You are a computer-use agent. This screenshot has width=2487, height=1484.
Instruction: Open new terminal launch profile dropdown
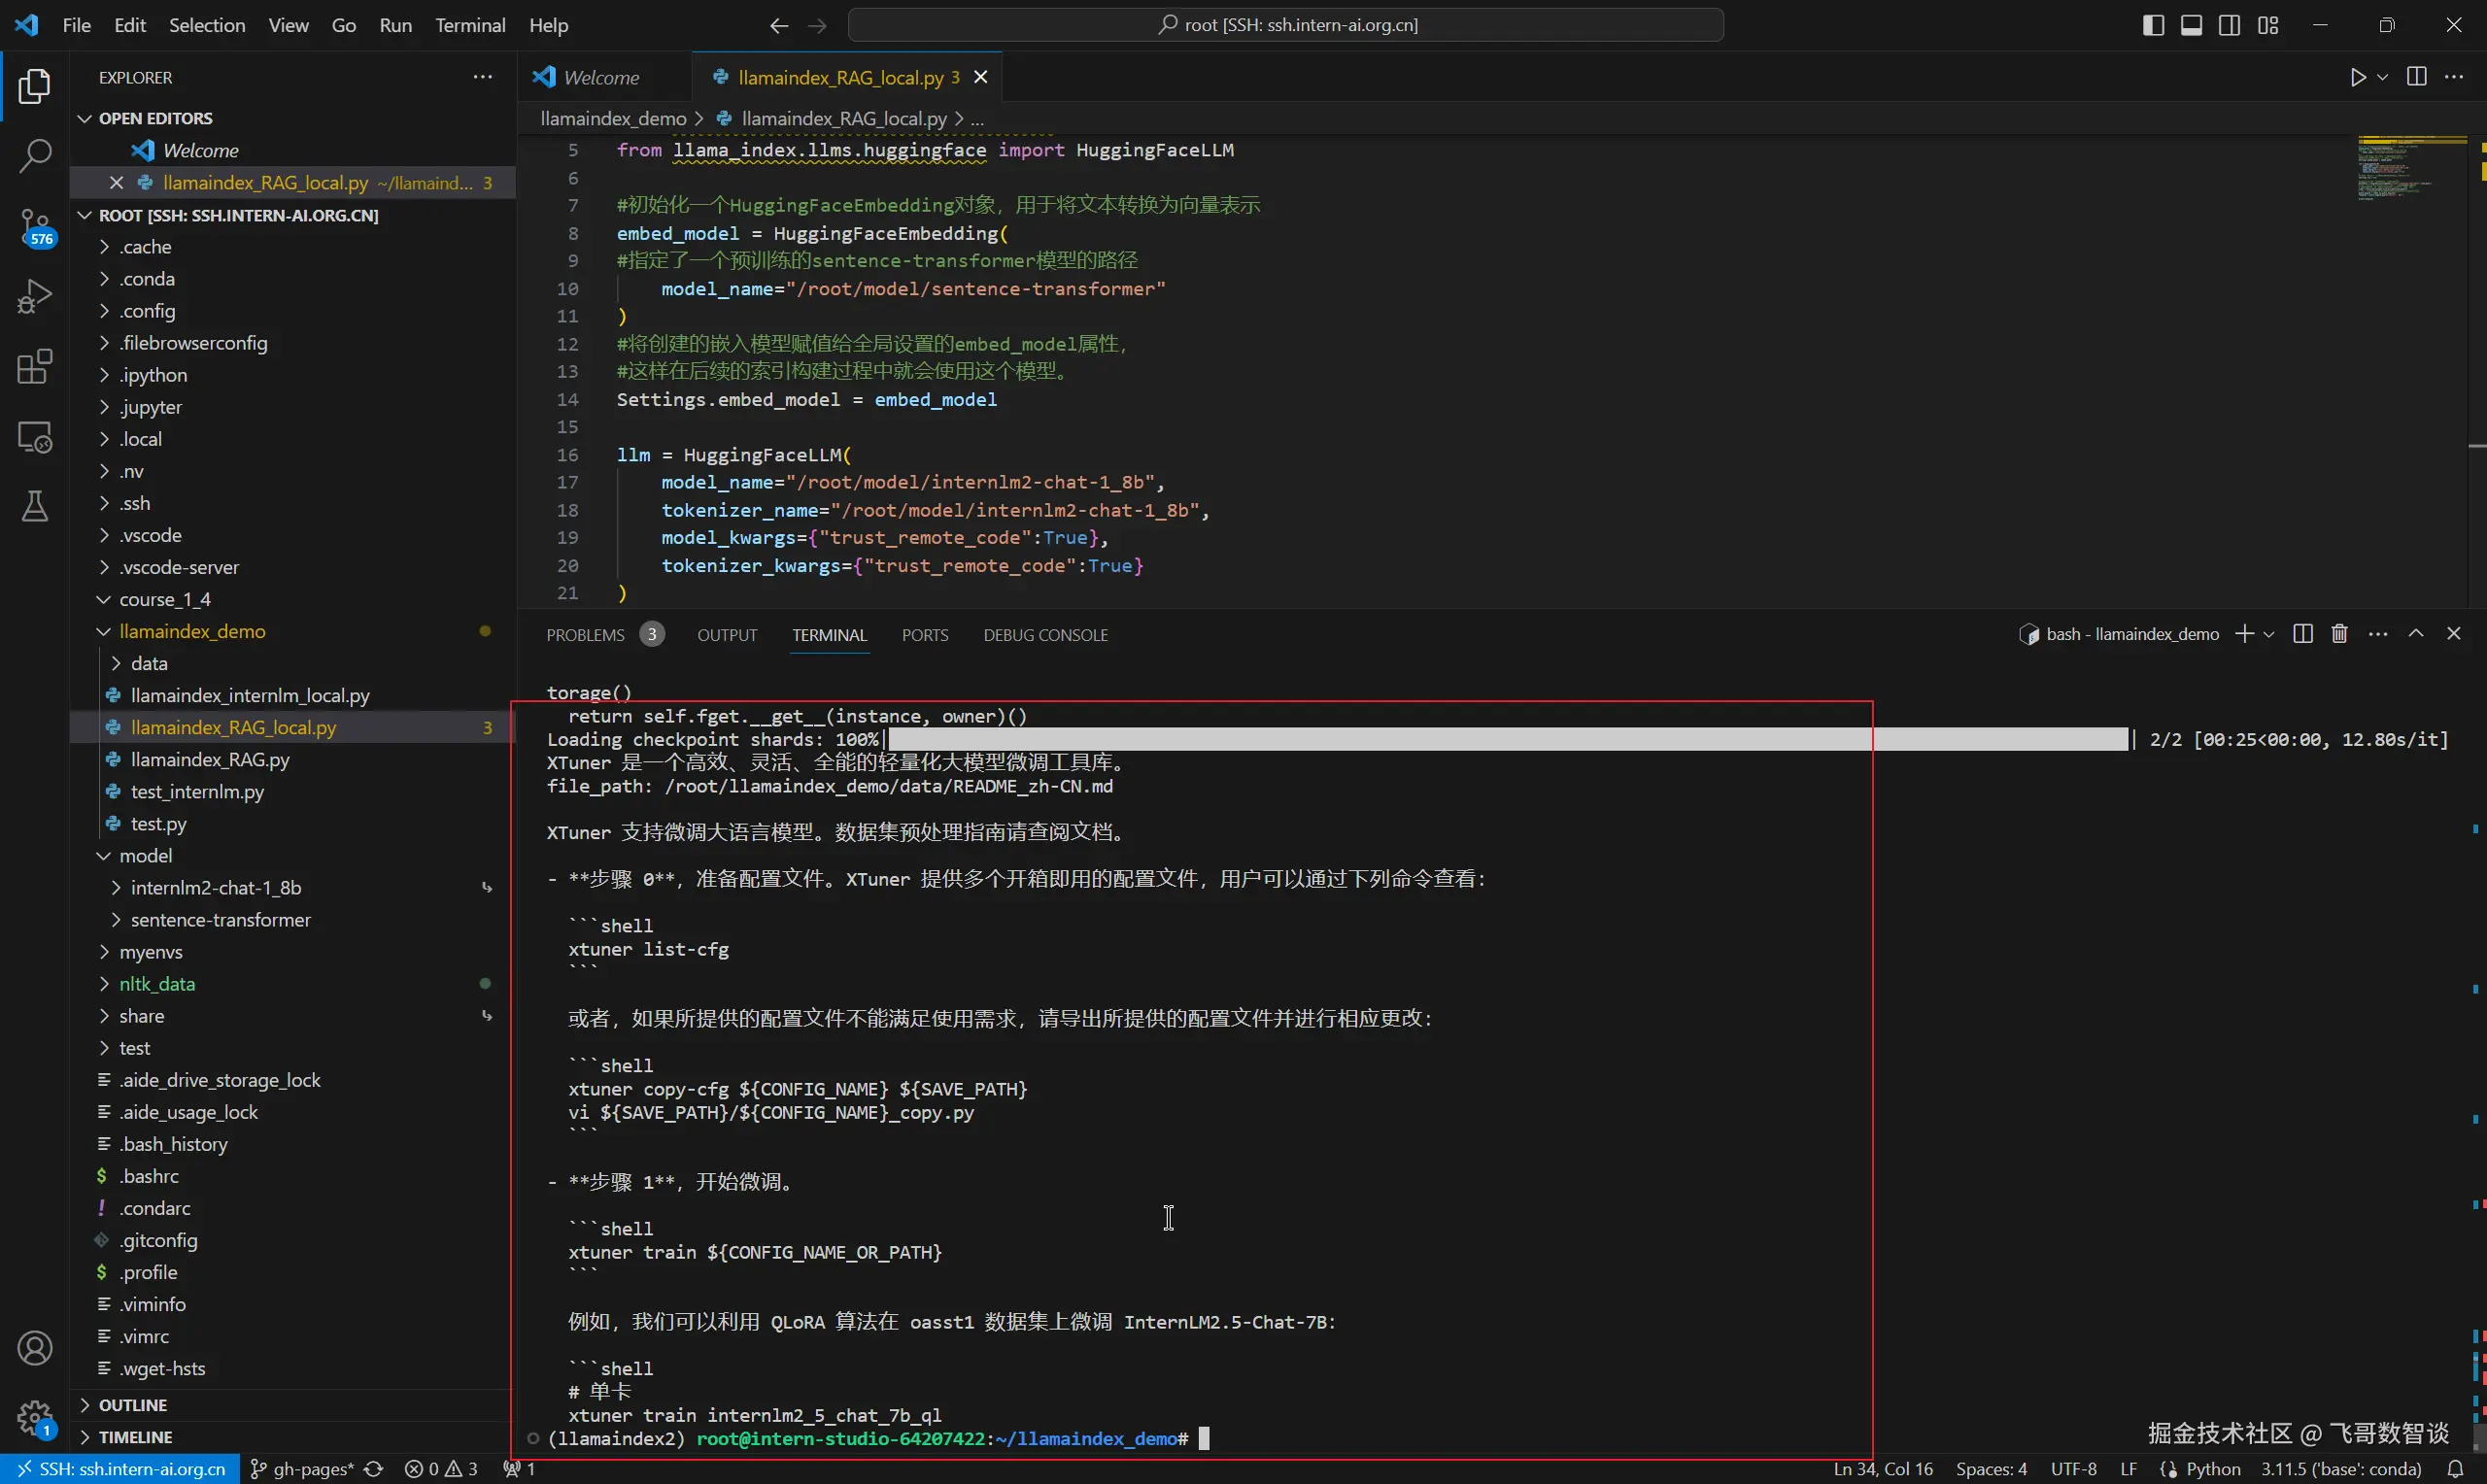(2269, 634)
